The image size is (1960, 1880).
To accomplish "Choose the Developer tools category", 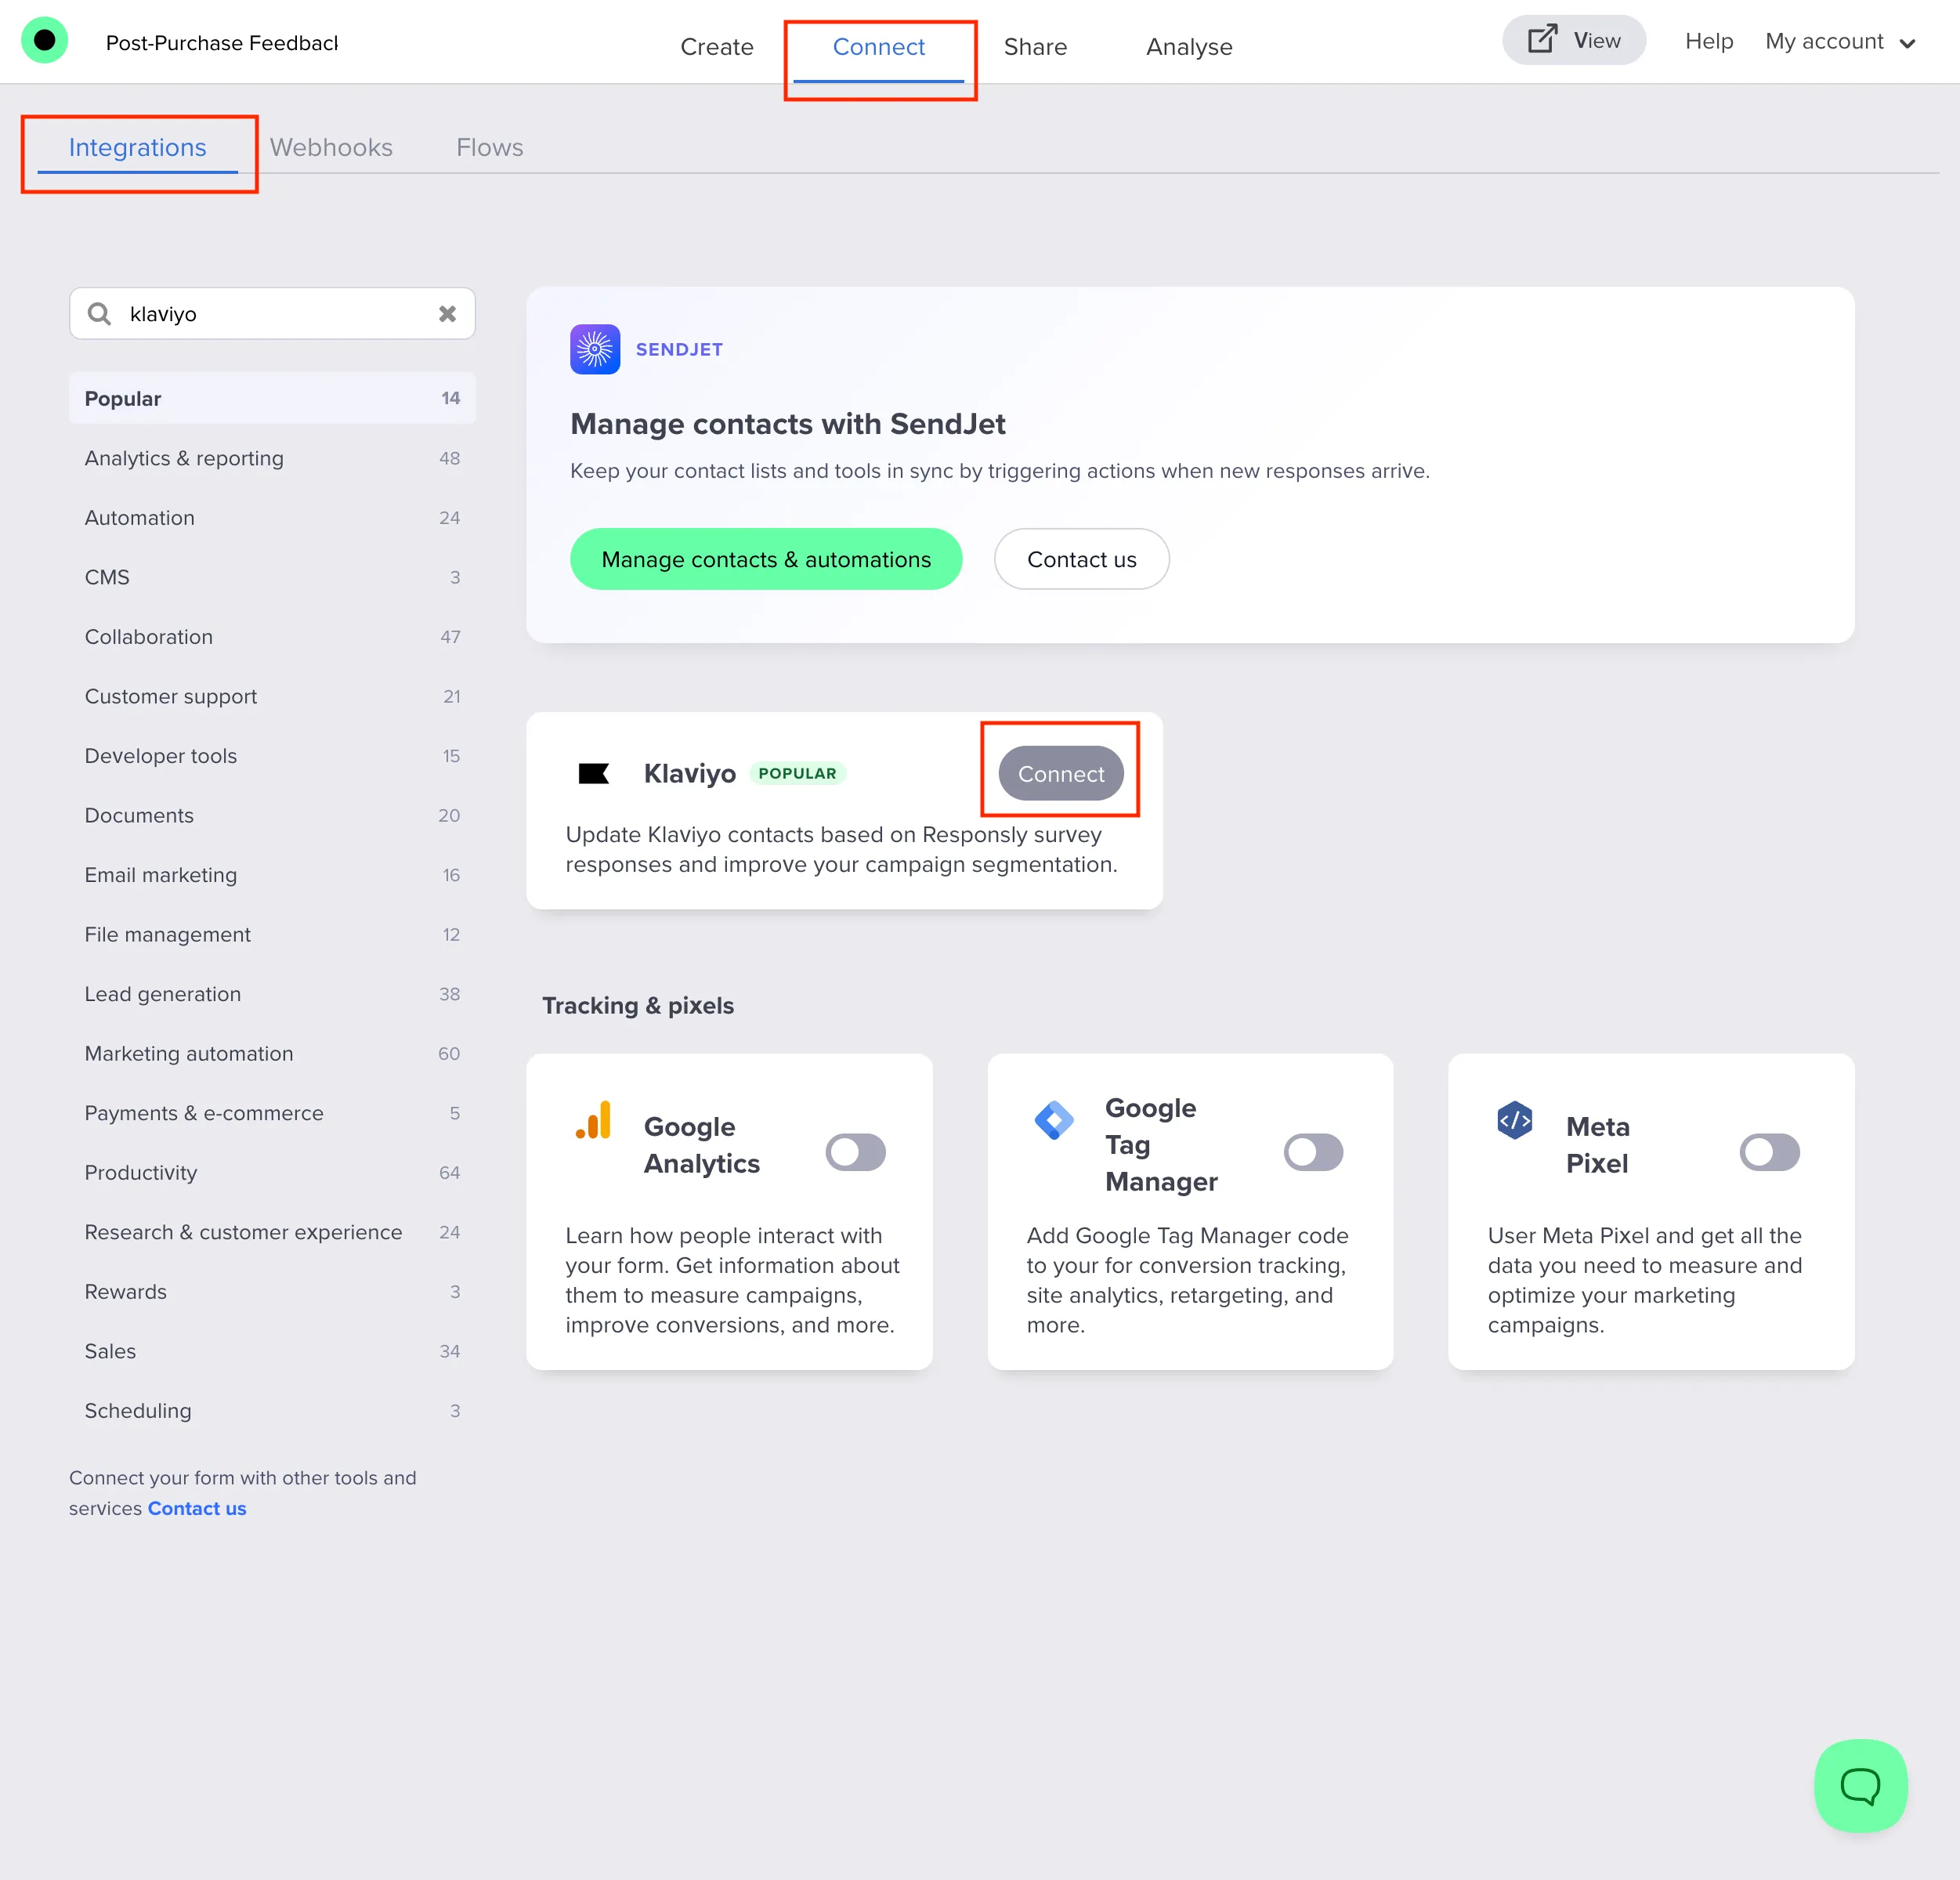I will click(x=272, y=755).
